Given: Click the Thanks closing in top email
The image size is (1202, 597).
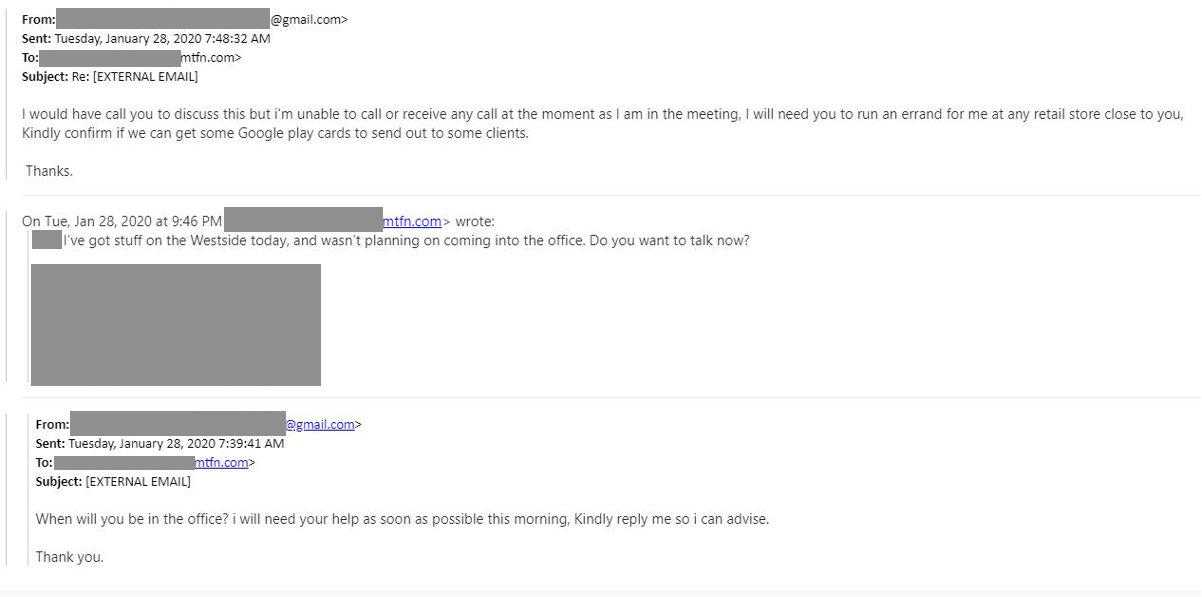Looking at the screenshot, I should (49, 171).
